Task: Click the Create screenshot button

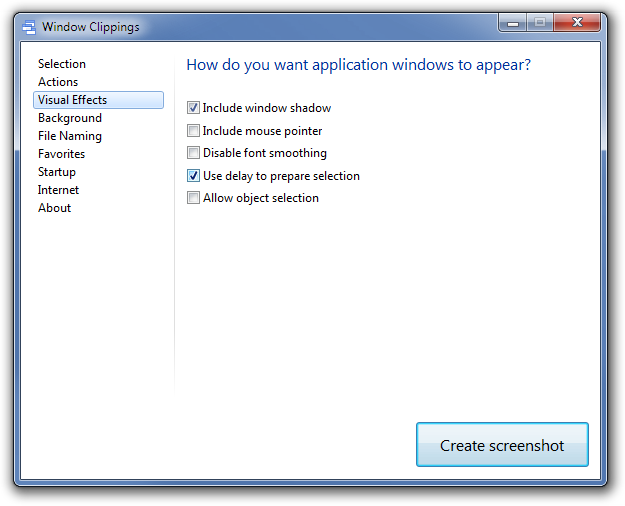Action: click(502, 445)
